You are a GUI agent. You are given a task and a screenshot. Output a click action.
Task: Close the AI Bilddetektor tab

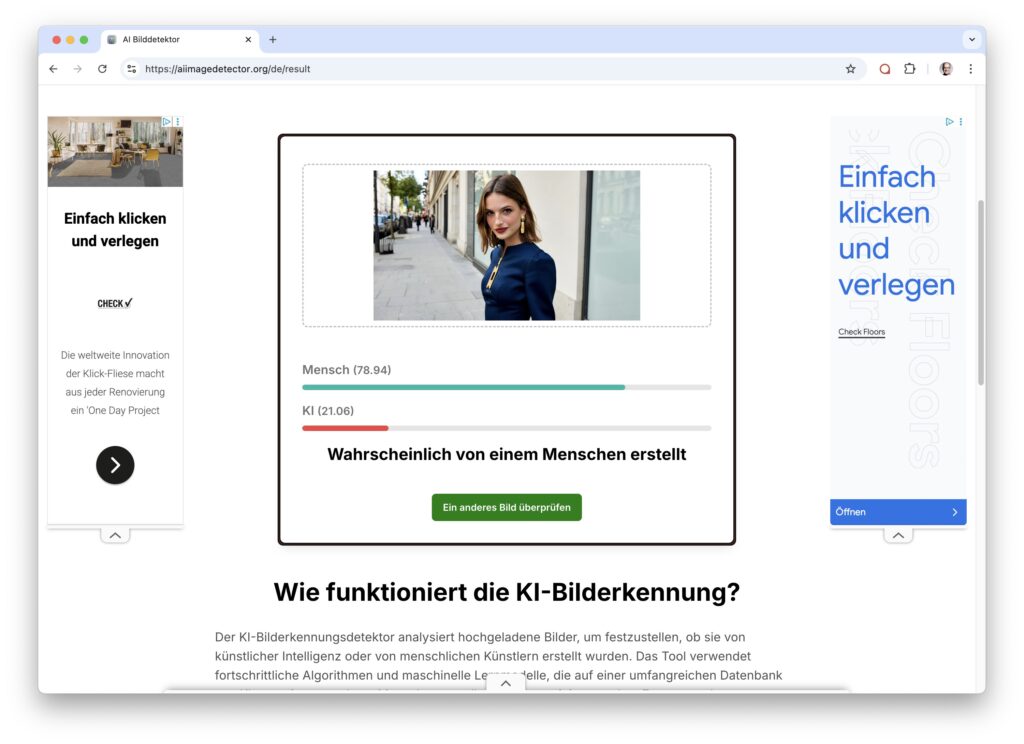click(x=248, y=40)
